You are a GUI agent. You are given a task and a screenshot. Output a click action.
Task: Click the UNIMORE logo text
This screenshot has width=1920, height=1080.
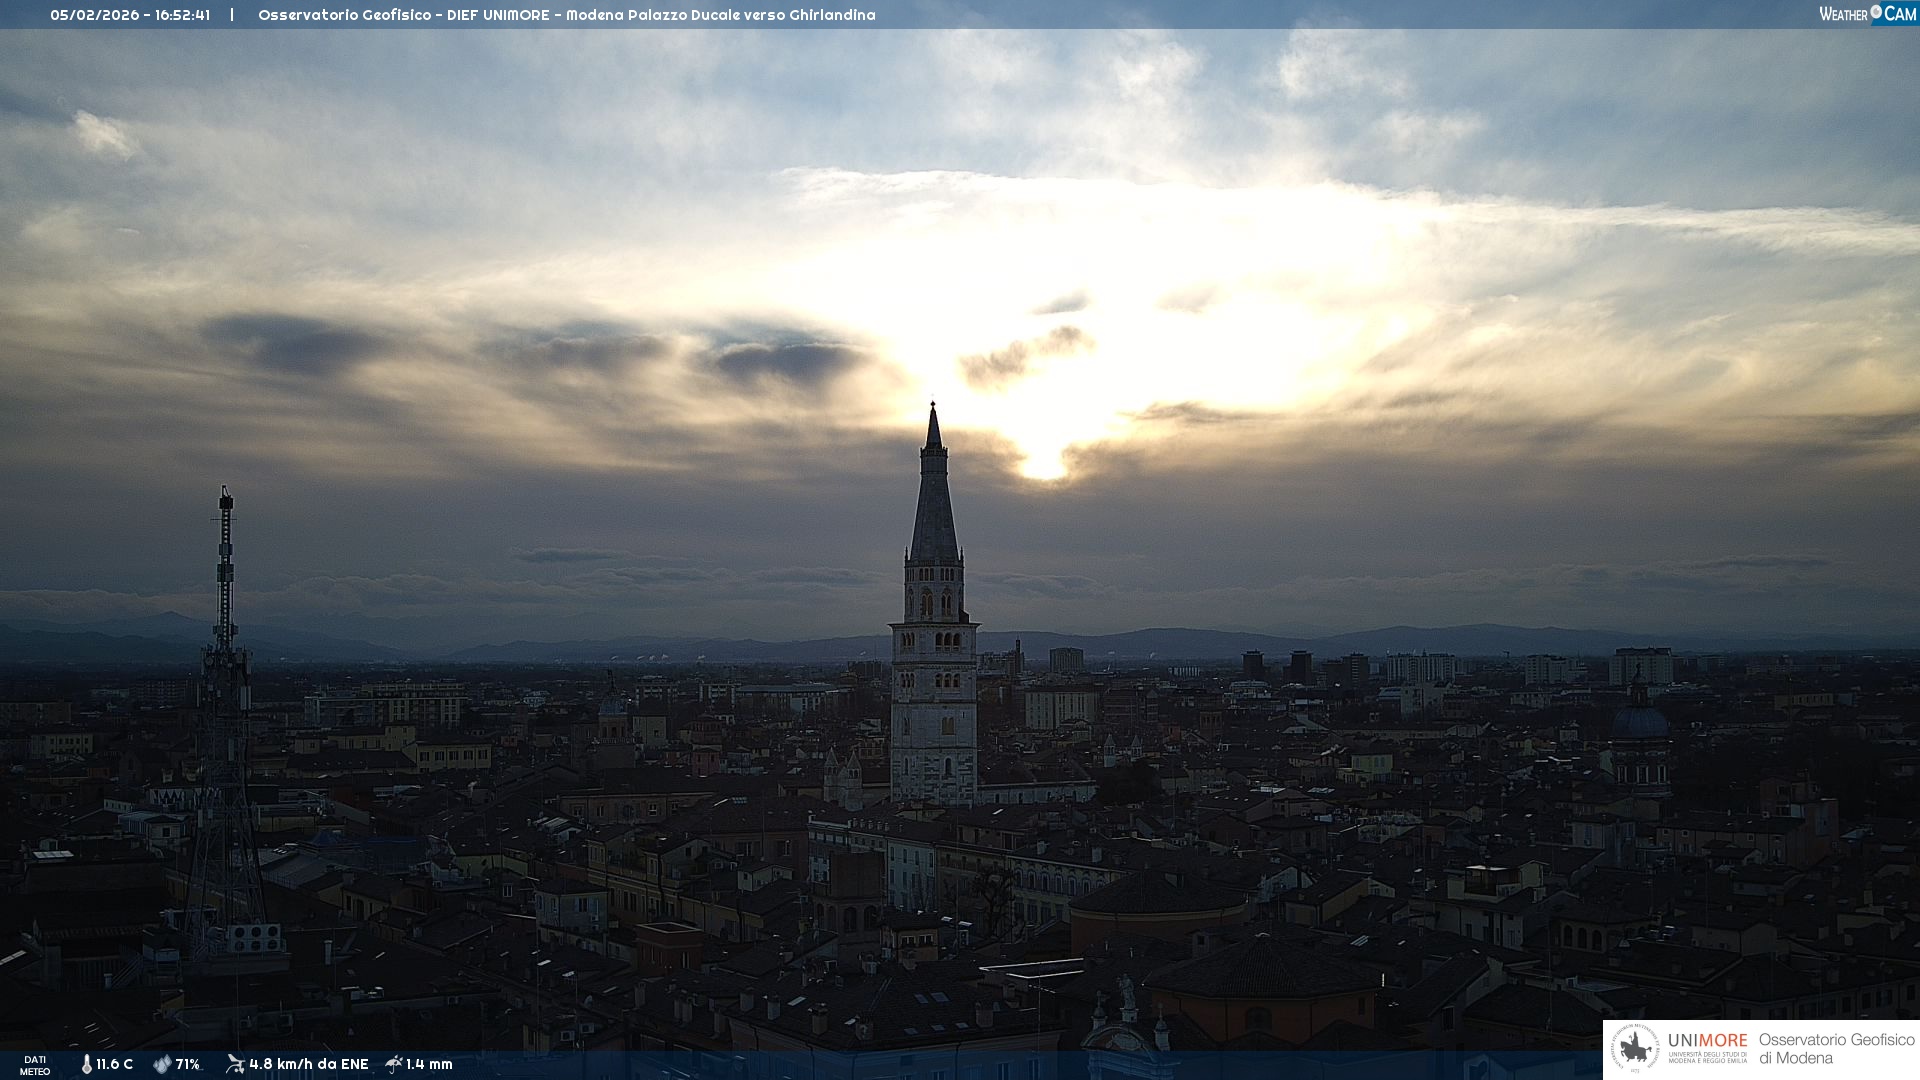(1707, 1041)
